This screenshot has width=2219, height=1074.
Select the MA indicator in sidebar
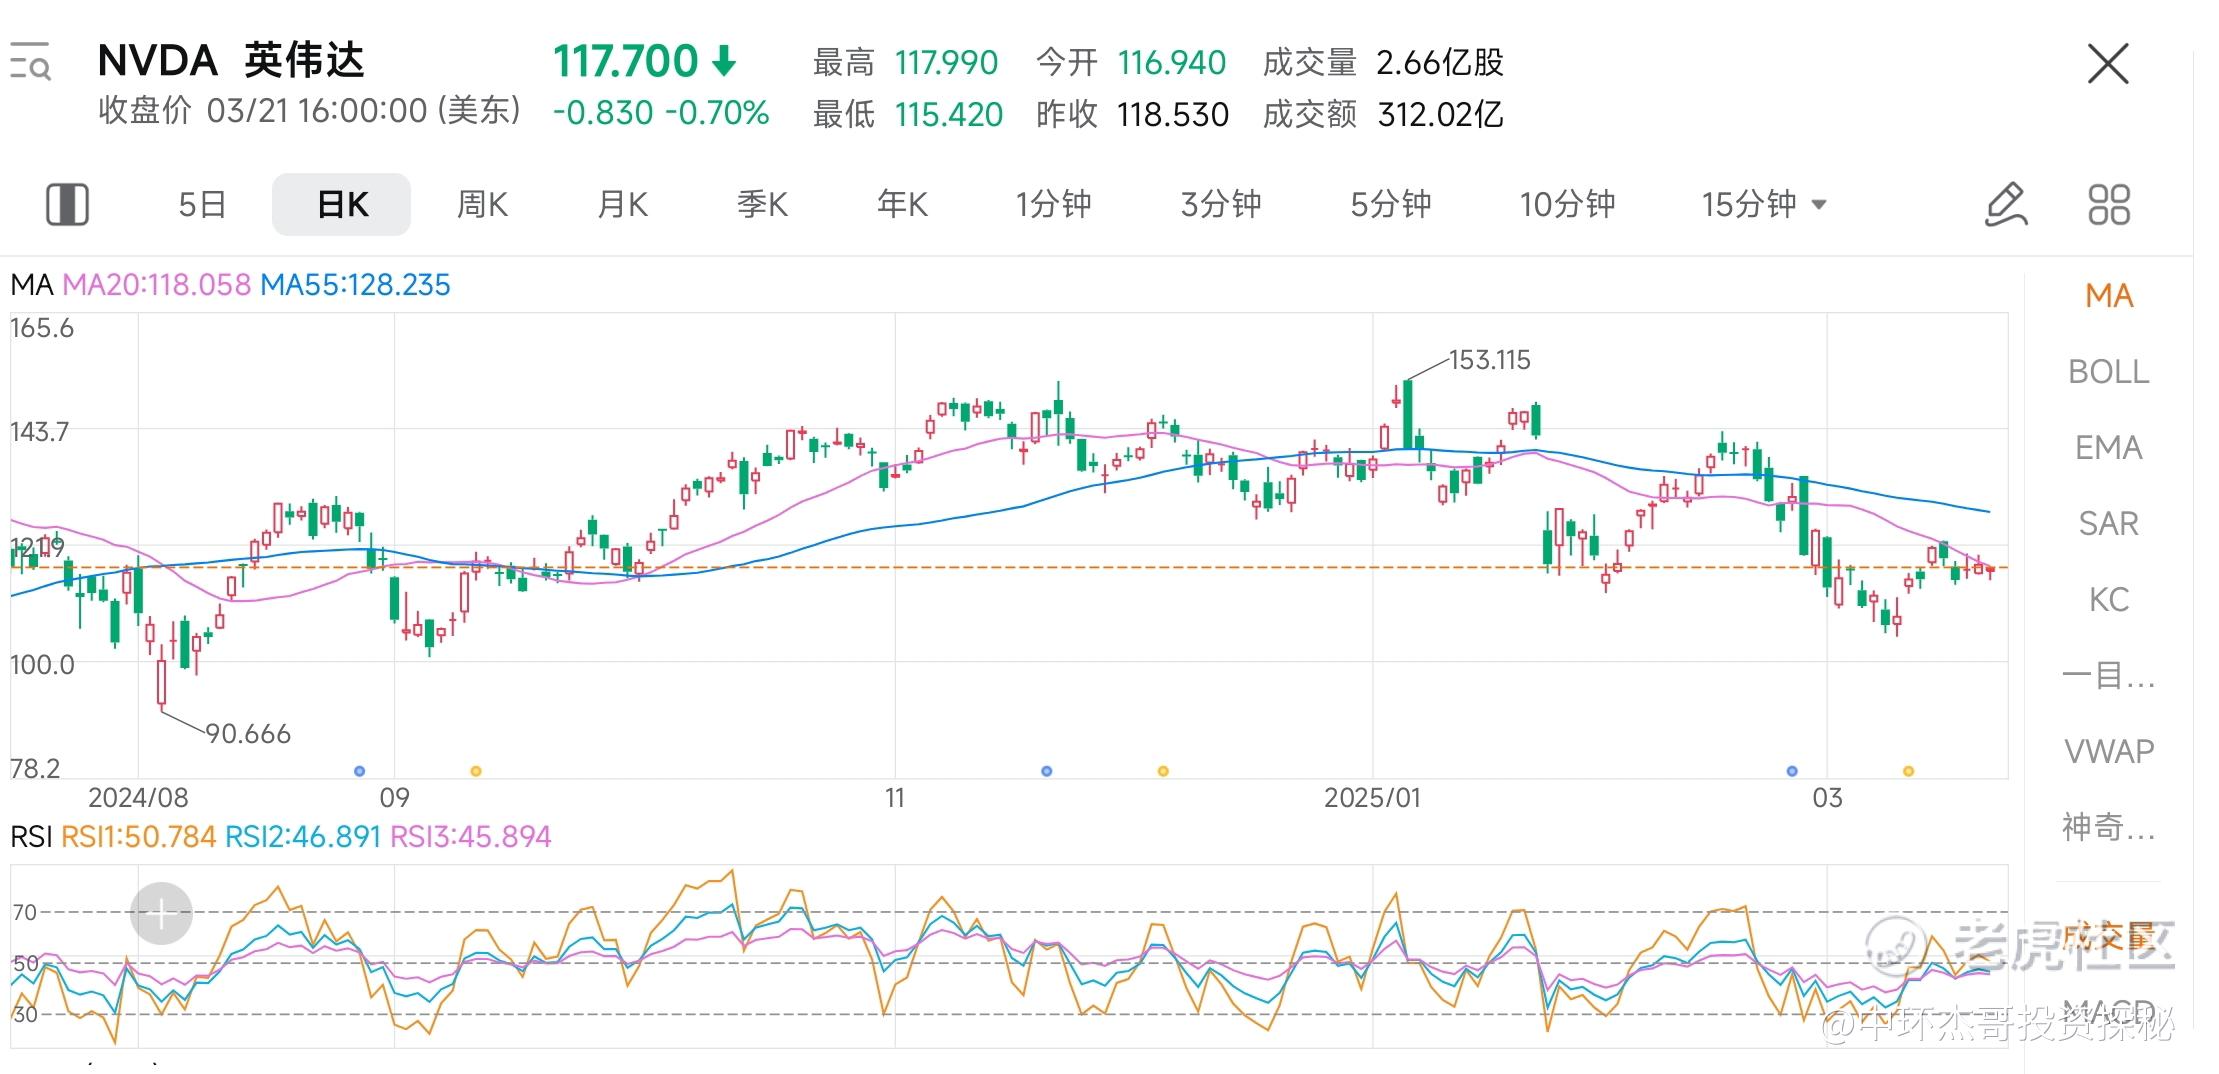[x=2109, y=296]
